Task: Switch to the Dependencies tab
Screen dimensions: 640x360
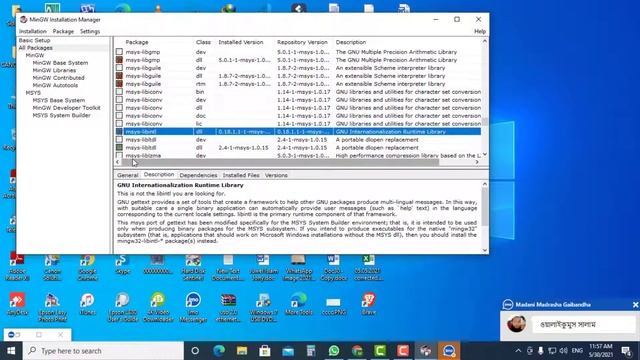Action: pos(198,175)
